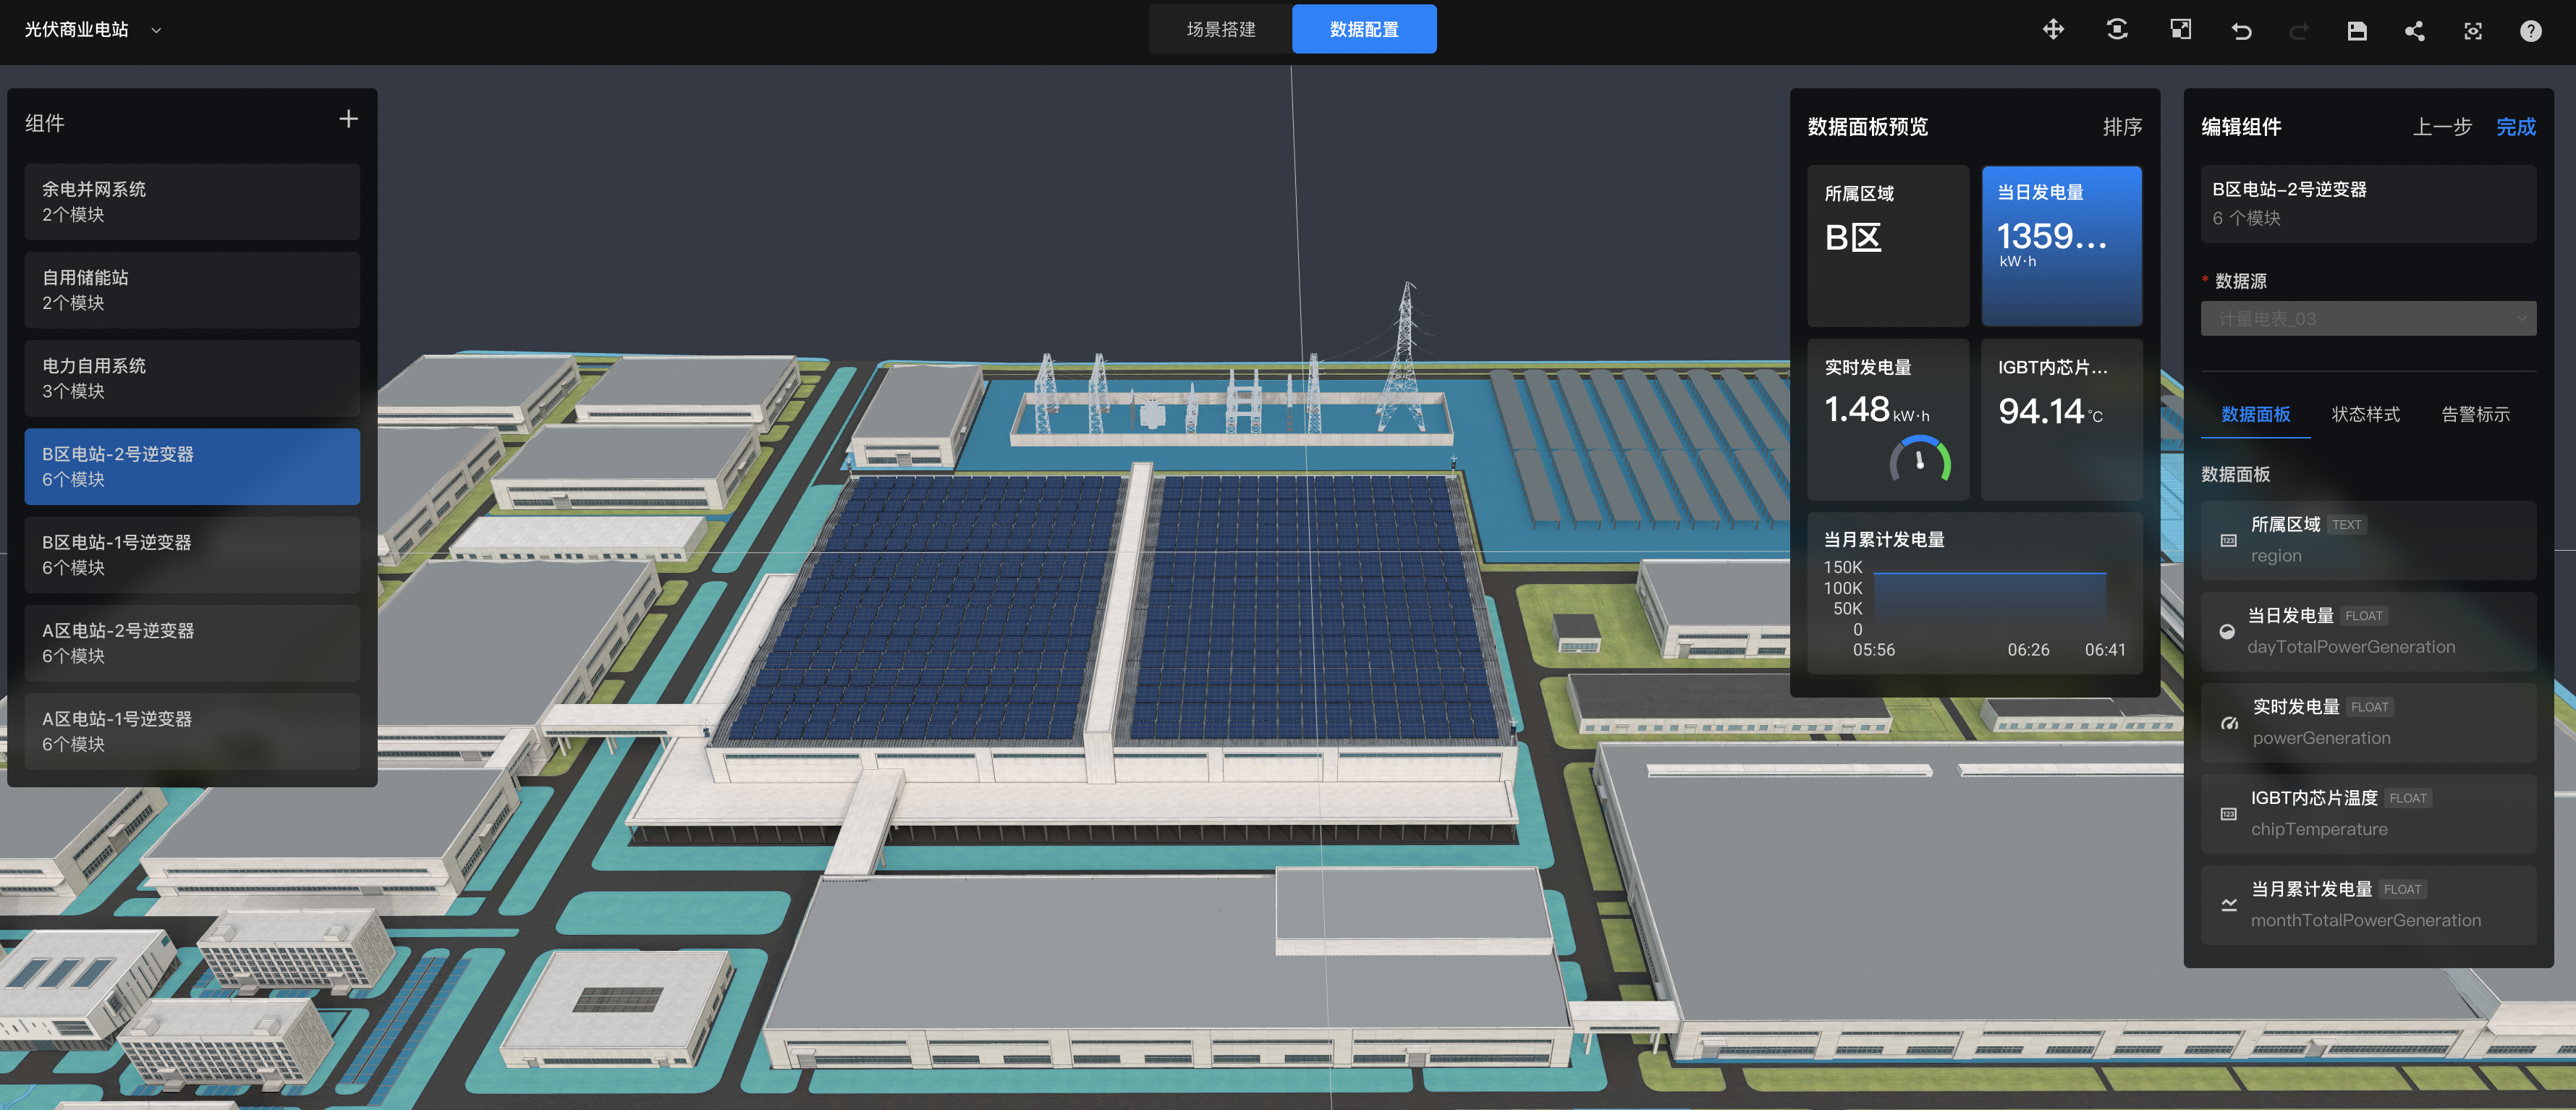The width and height of the screenshot is (2576, 1110).
Task: Open the help question-mark icon
Action: 2531,31
